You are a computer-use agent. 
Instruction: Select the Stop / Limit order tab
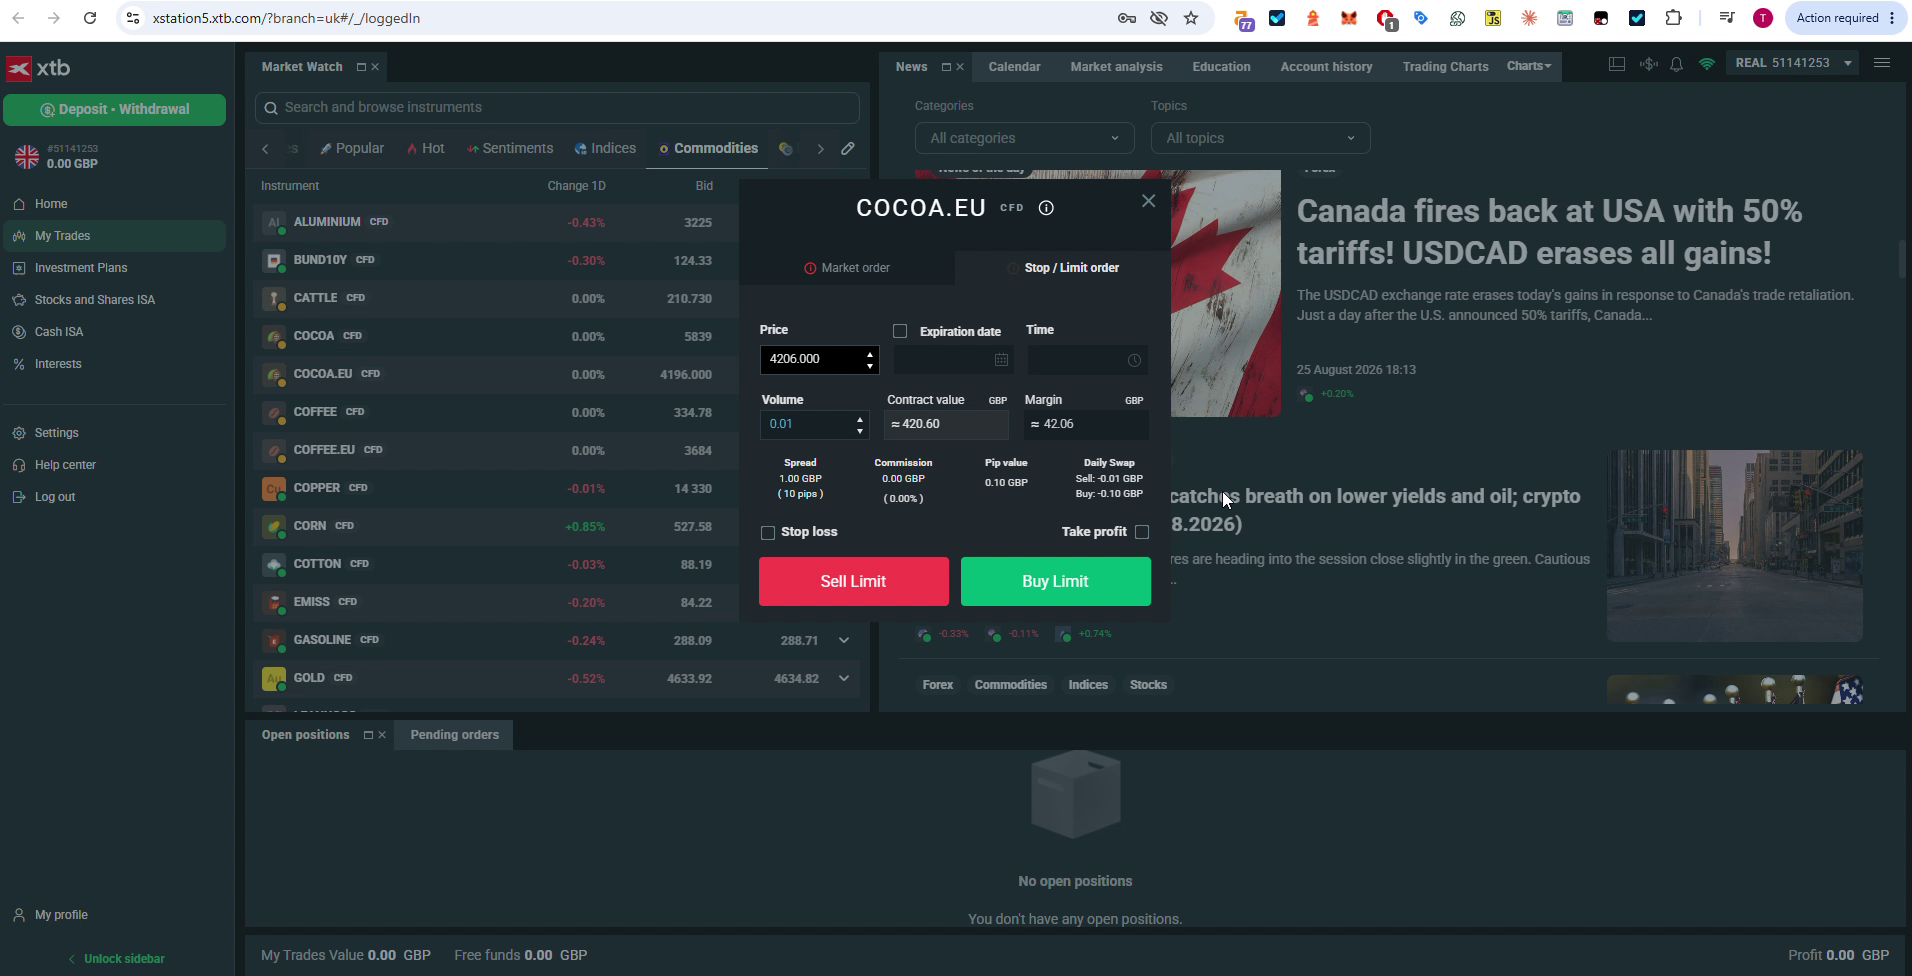[x=1062, y=268]
